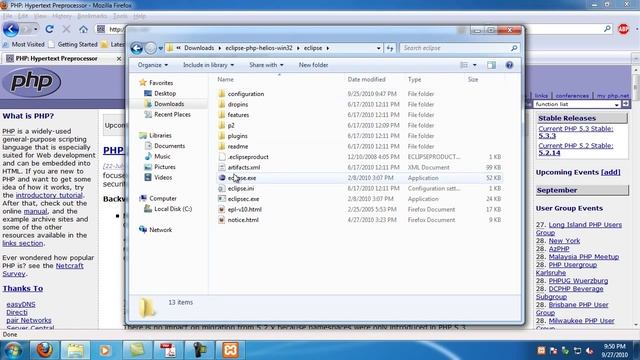This screenshot has width=640, height=360.
Task: Click the Windows Start button
Action: [x=13, y=350]
